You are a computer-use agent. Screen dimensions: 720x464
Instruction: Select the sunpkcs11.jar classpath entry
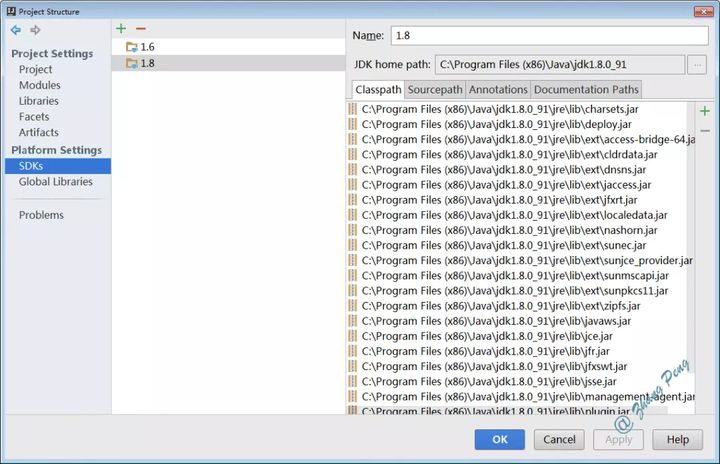(x=515, y=291)
